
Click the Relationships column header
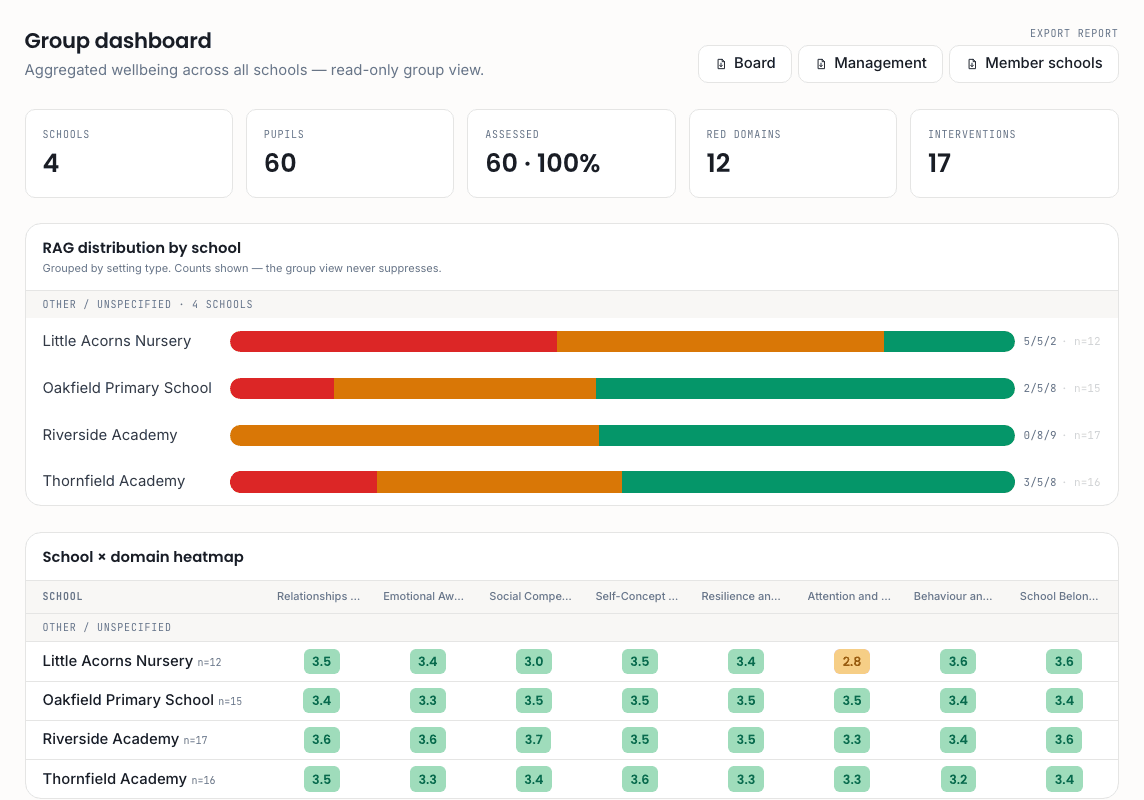[318, 597]
